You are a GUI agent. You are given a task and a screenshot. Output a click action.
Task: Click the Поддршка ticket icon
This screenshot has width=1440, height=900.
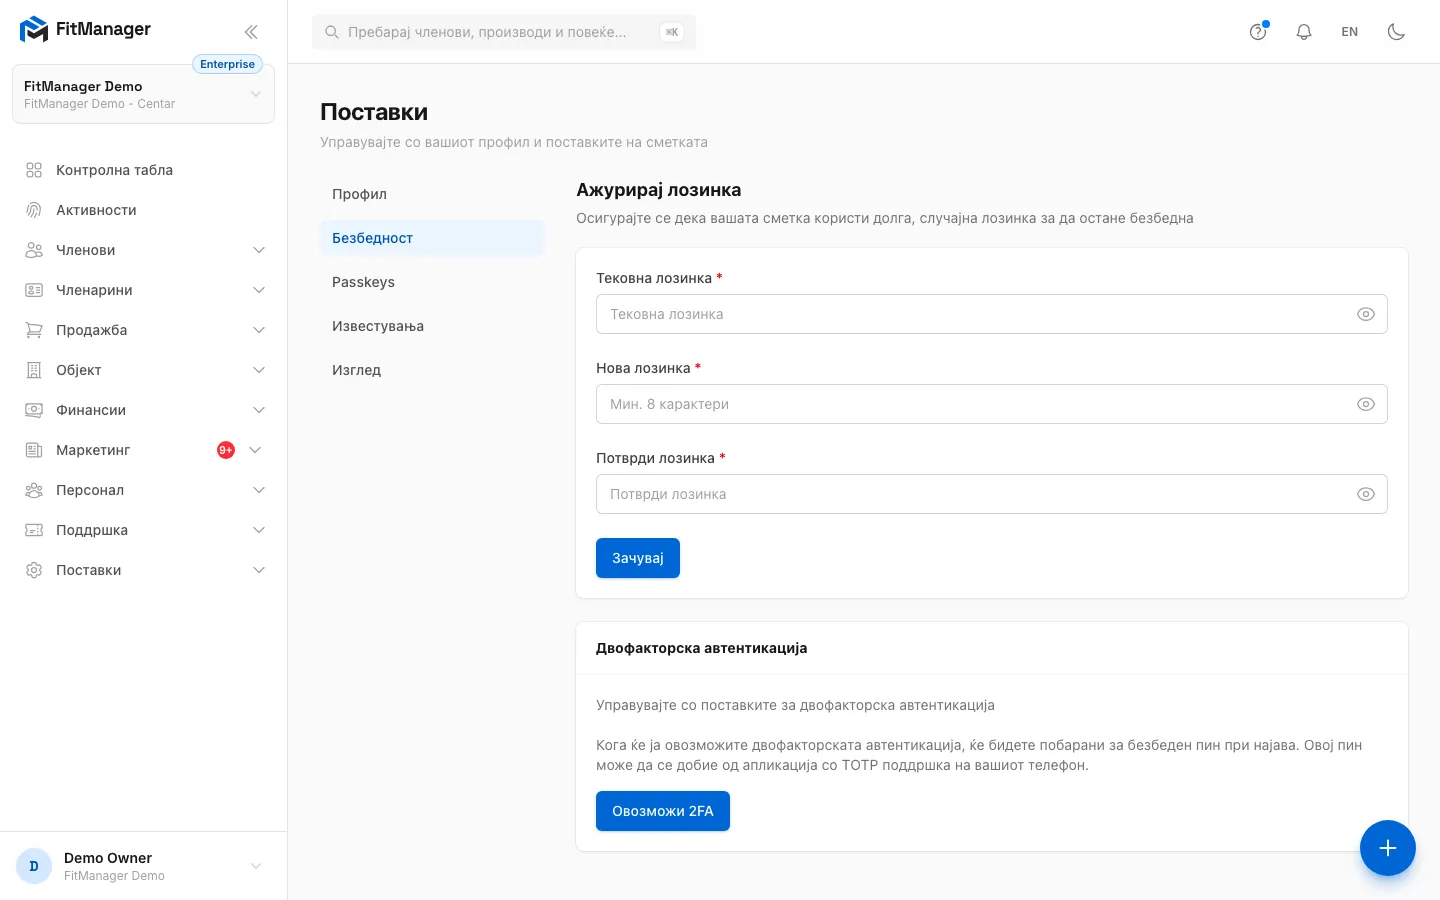pyautogui.click(x=34, y=530)
